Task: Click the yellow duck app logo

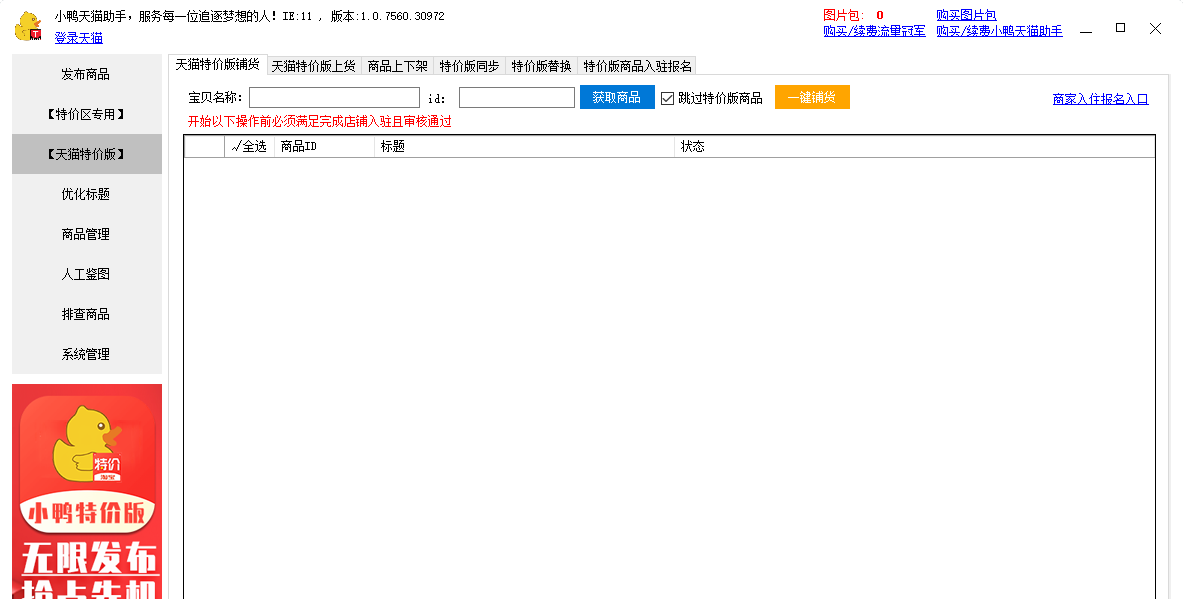Action: point(29,26)
